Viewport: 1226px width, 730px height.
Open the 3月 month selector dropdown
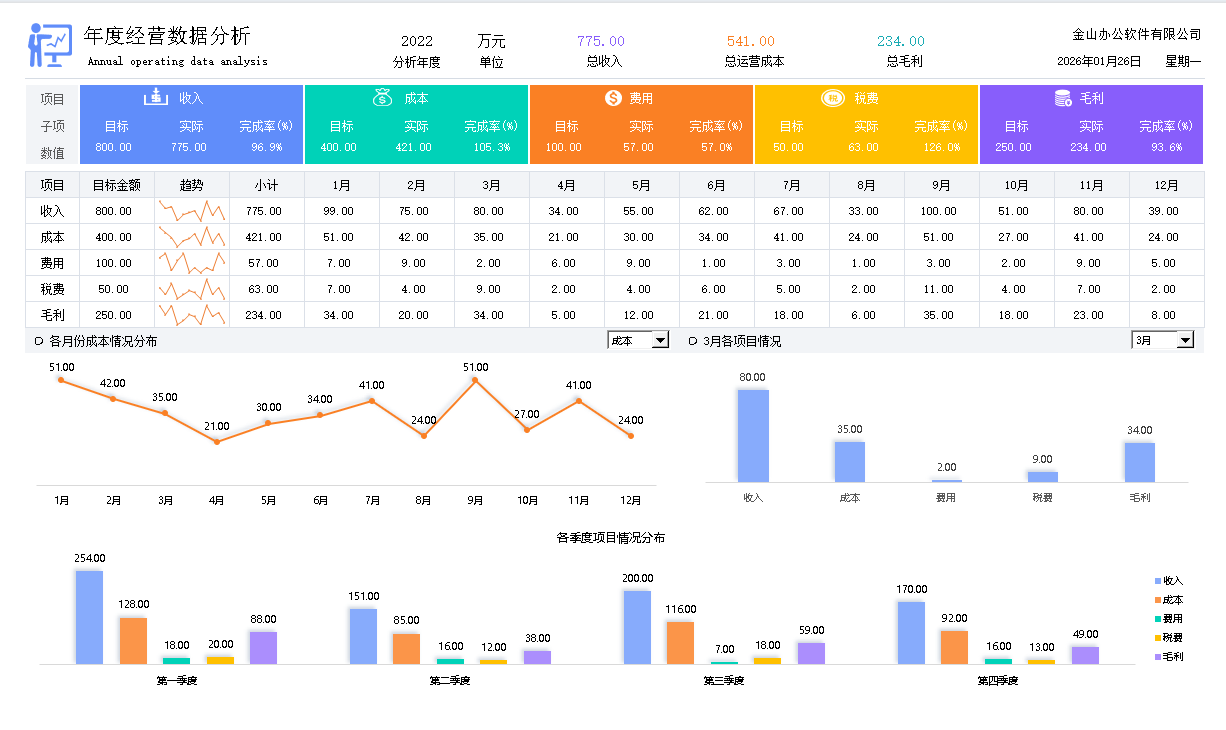pos(1185,340)
